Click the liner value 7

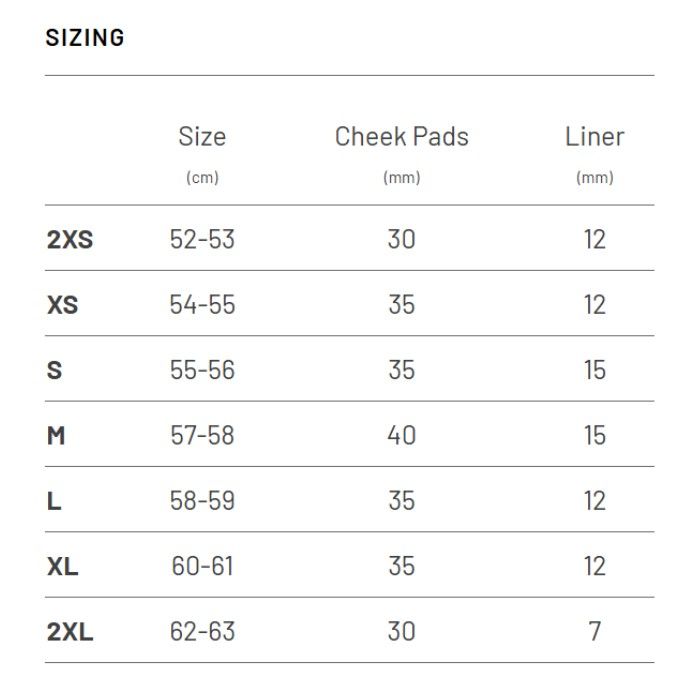click(x=595, y=632)
